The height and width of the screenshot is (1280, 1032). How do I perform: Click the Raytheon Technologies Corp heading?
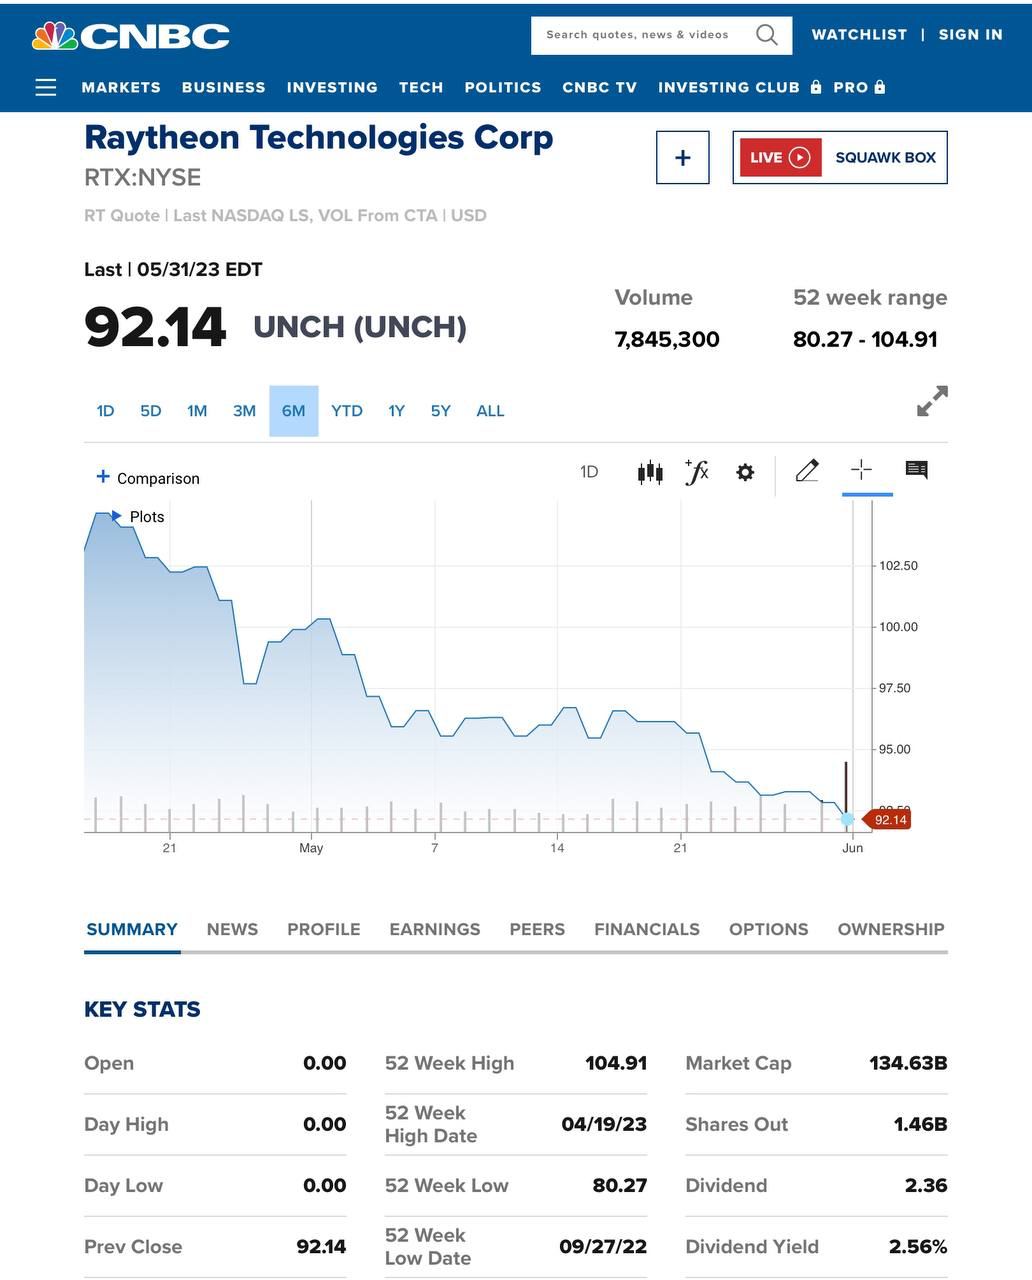click(319, 137)
